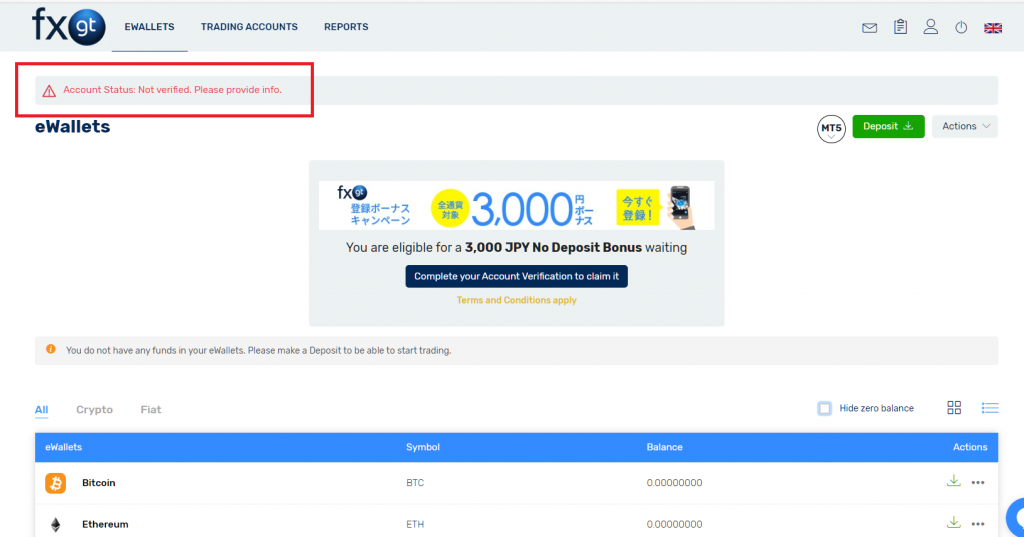Click the Ethereum row deposit arrow icon
Image resolution: width=1024 pixels, height=537 pixels.
954,523
